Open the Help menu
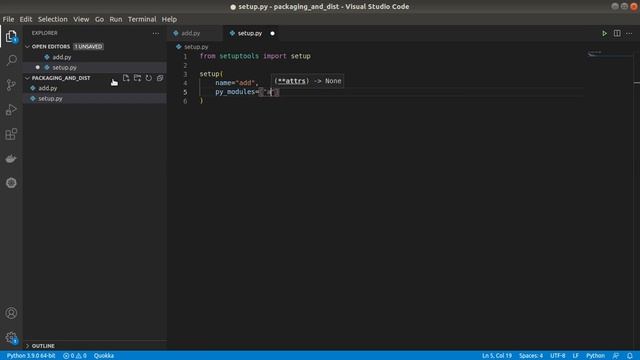Image resolution: width=640 pixels, height=360 pixels. 169,19
